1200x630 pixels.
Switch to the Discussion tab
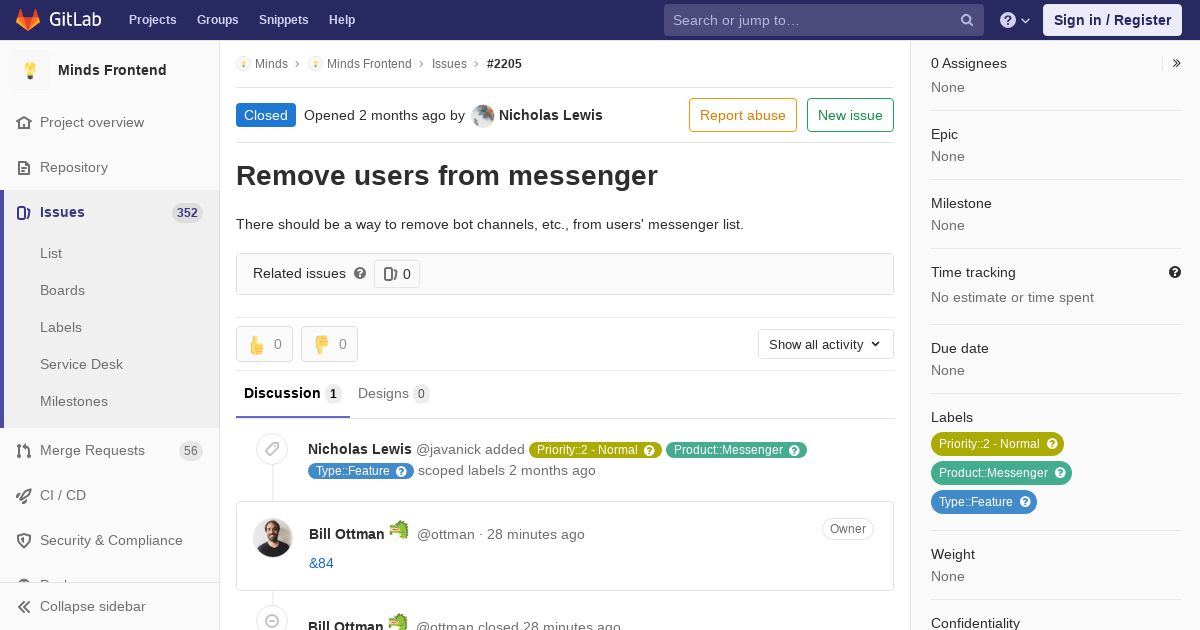pyautogui.click(x=293, y=393)
